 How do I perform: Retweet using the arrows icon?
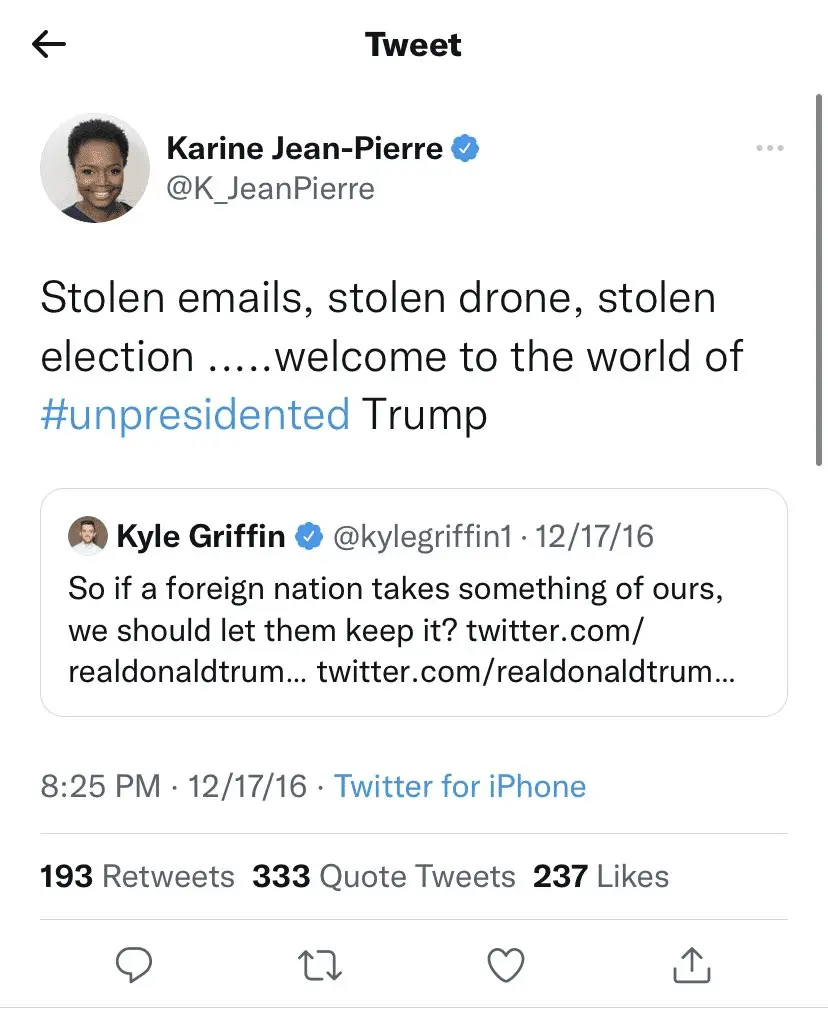320,964
